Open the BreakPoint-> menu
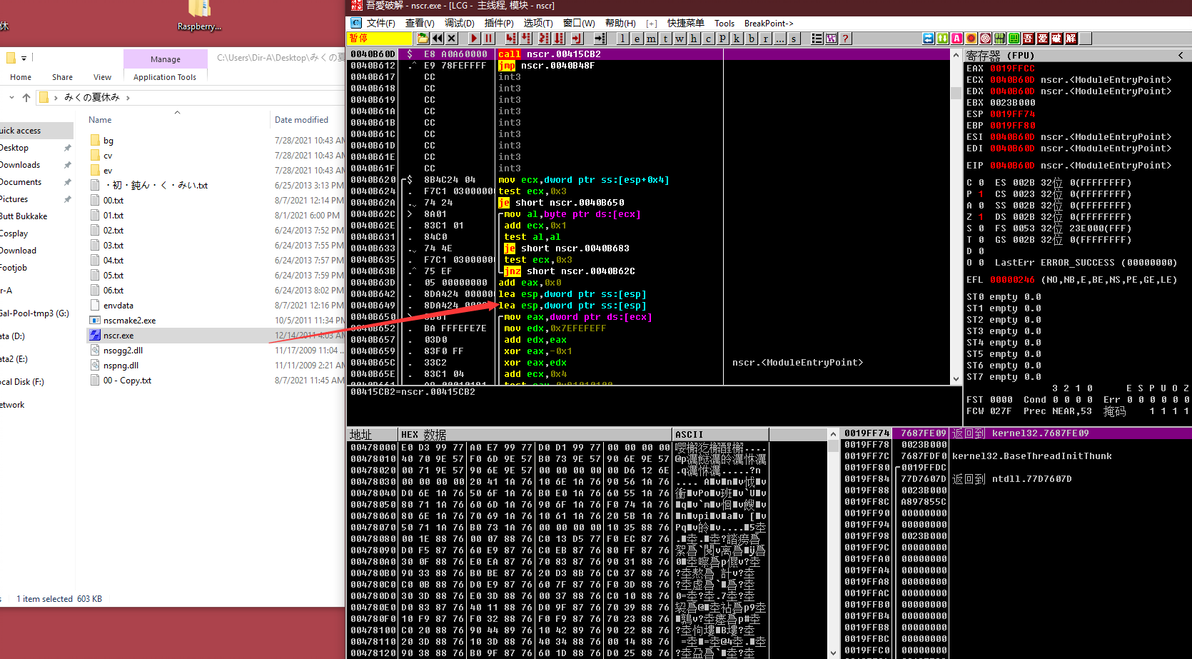This screenshot has width=1192, height=659. click(769, 23)
